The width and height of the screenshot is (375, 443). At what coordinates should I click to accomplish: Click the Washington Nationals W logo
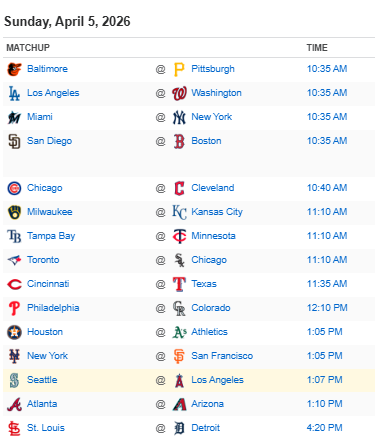point(179,93)
